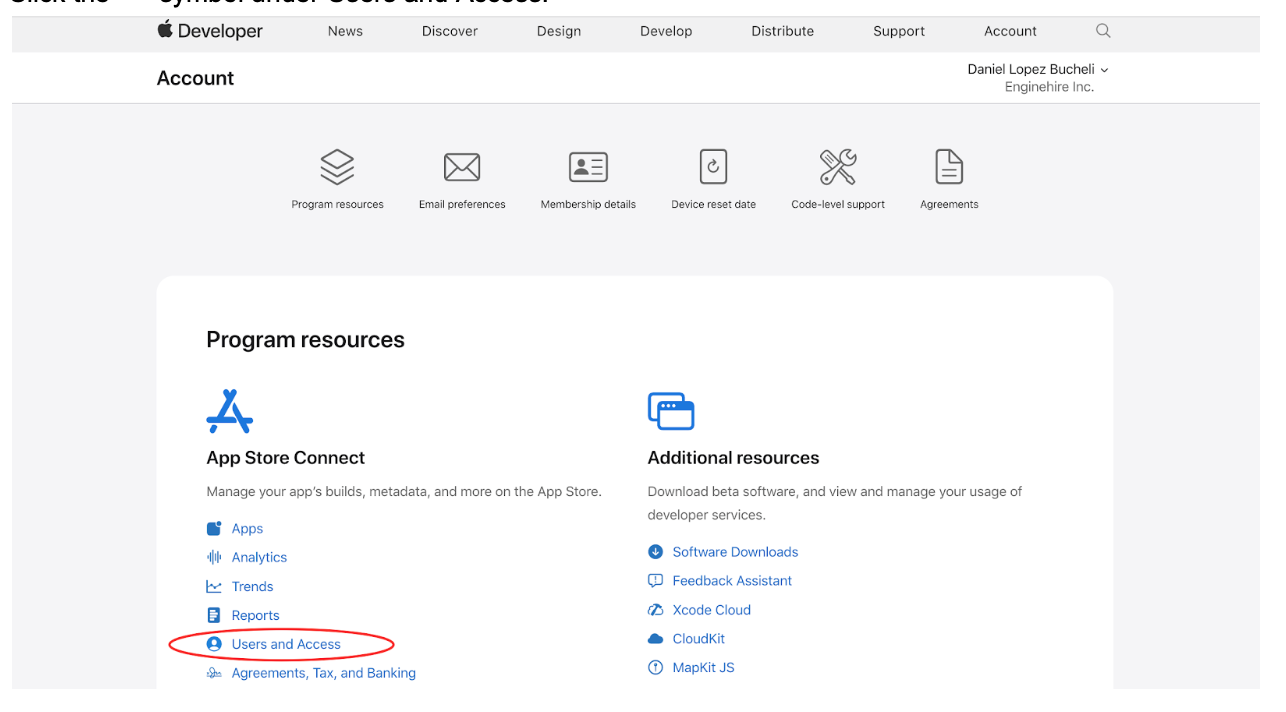Open the Support menu
This screenshot has width=1286, height=712.
point(899,31)
